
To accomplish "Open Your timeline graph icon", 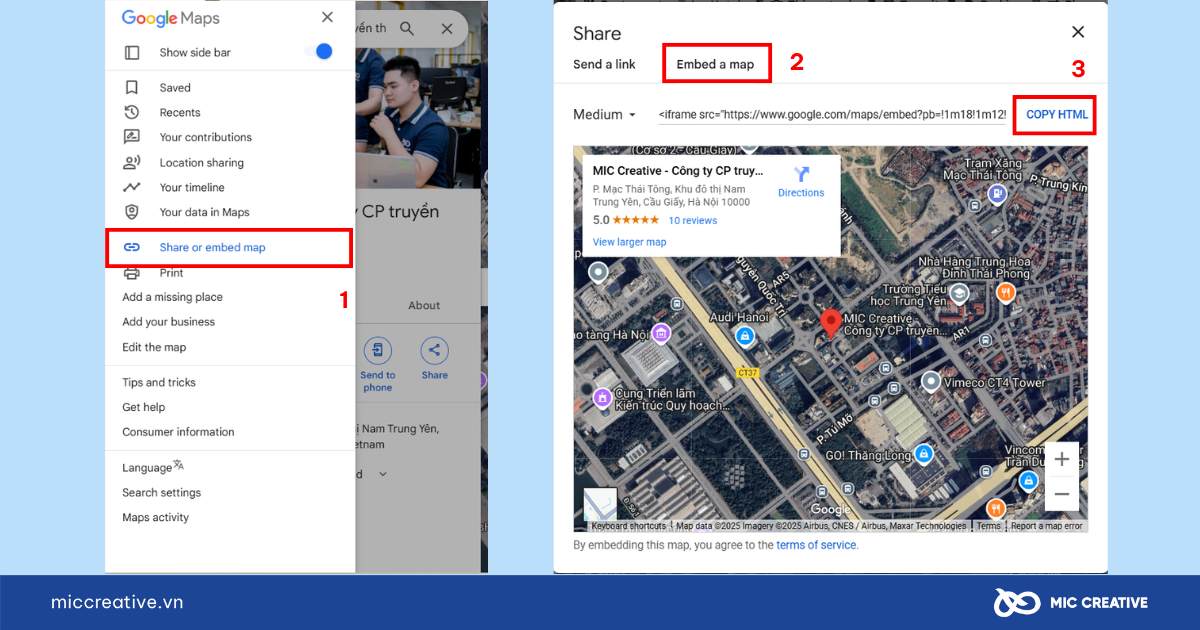I will (x=132, y=187).
